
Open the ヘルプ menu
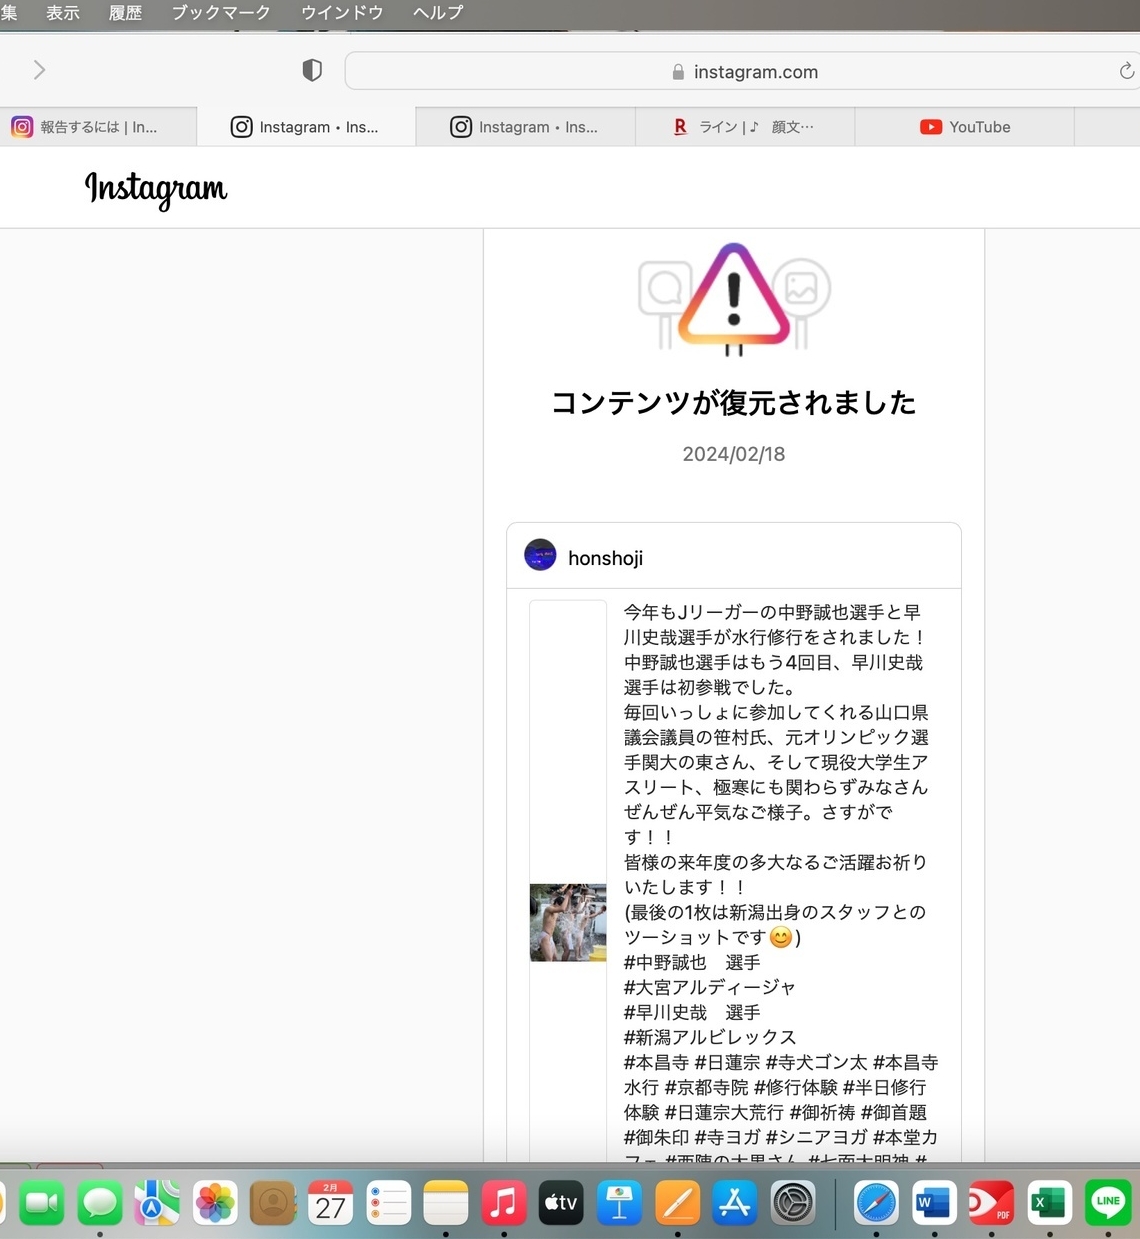click(x=438, y=13)
